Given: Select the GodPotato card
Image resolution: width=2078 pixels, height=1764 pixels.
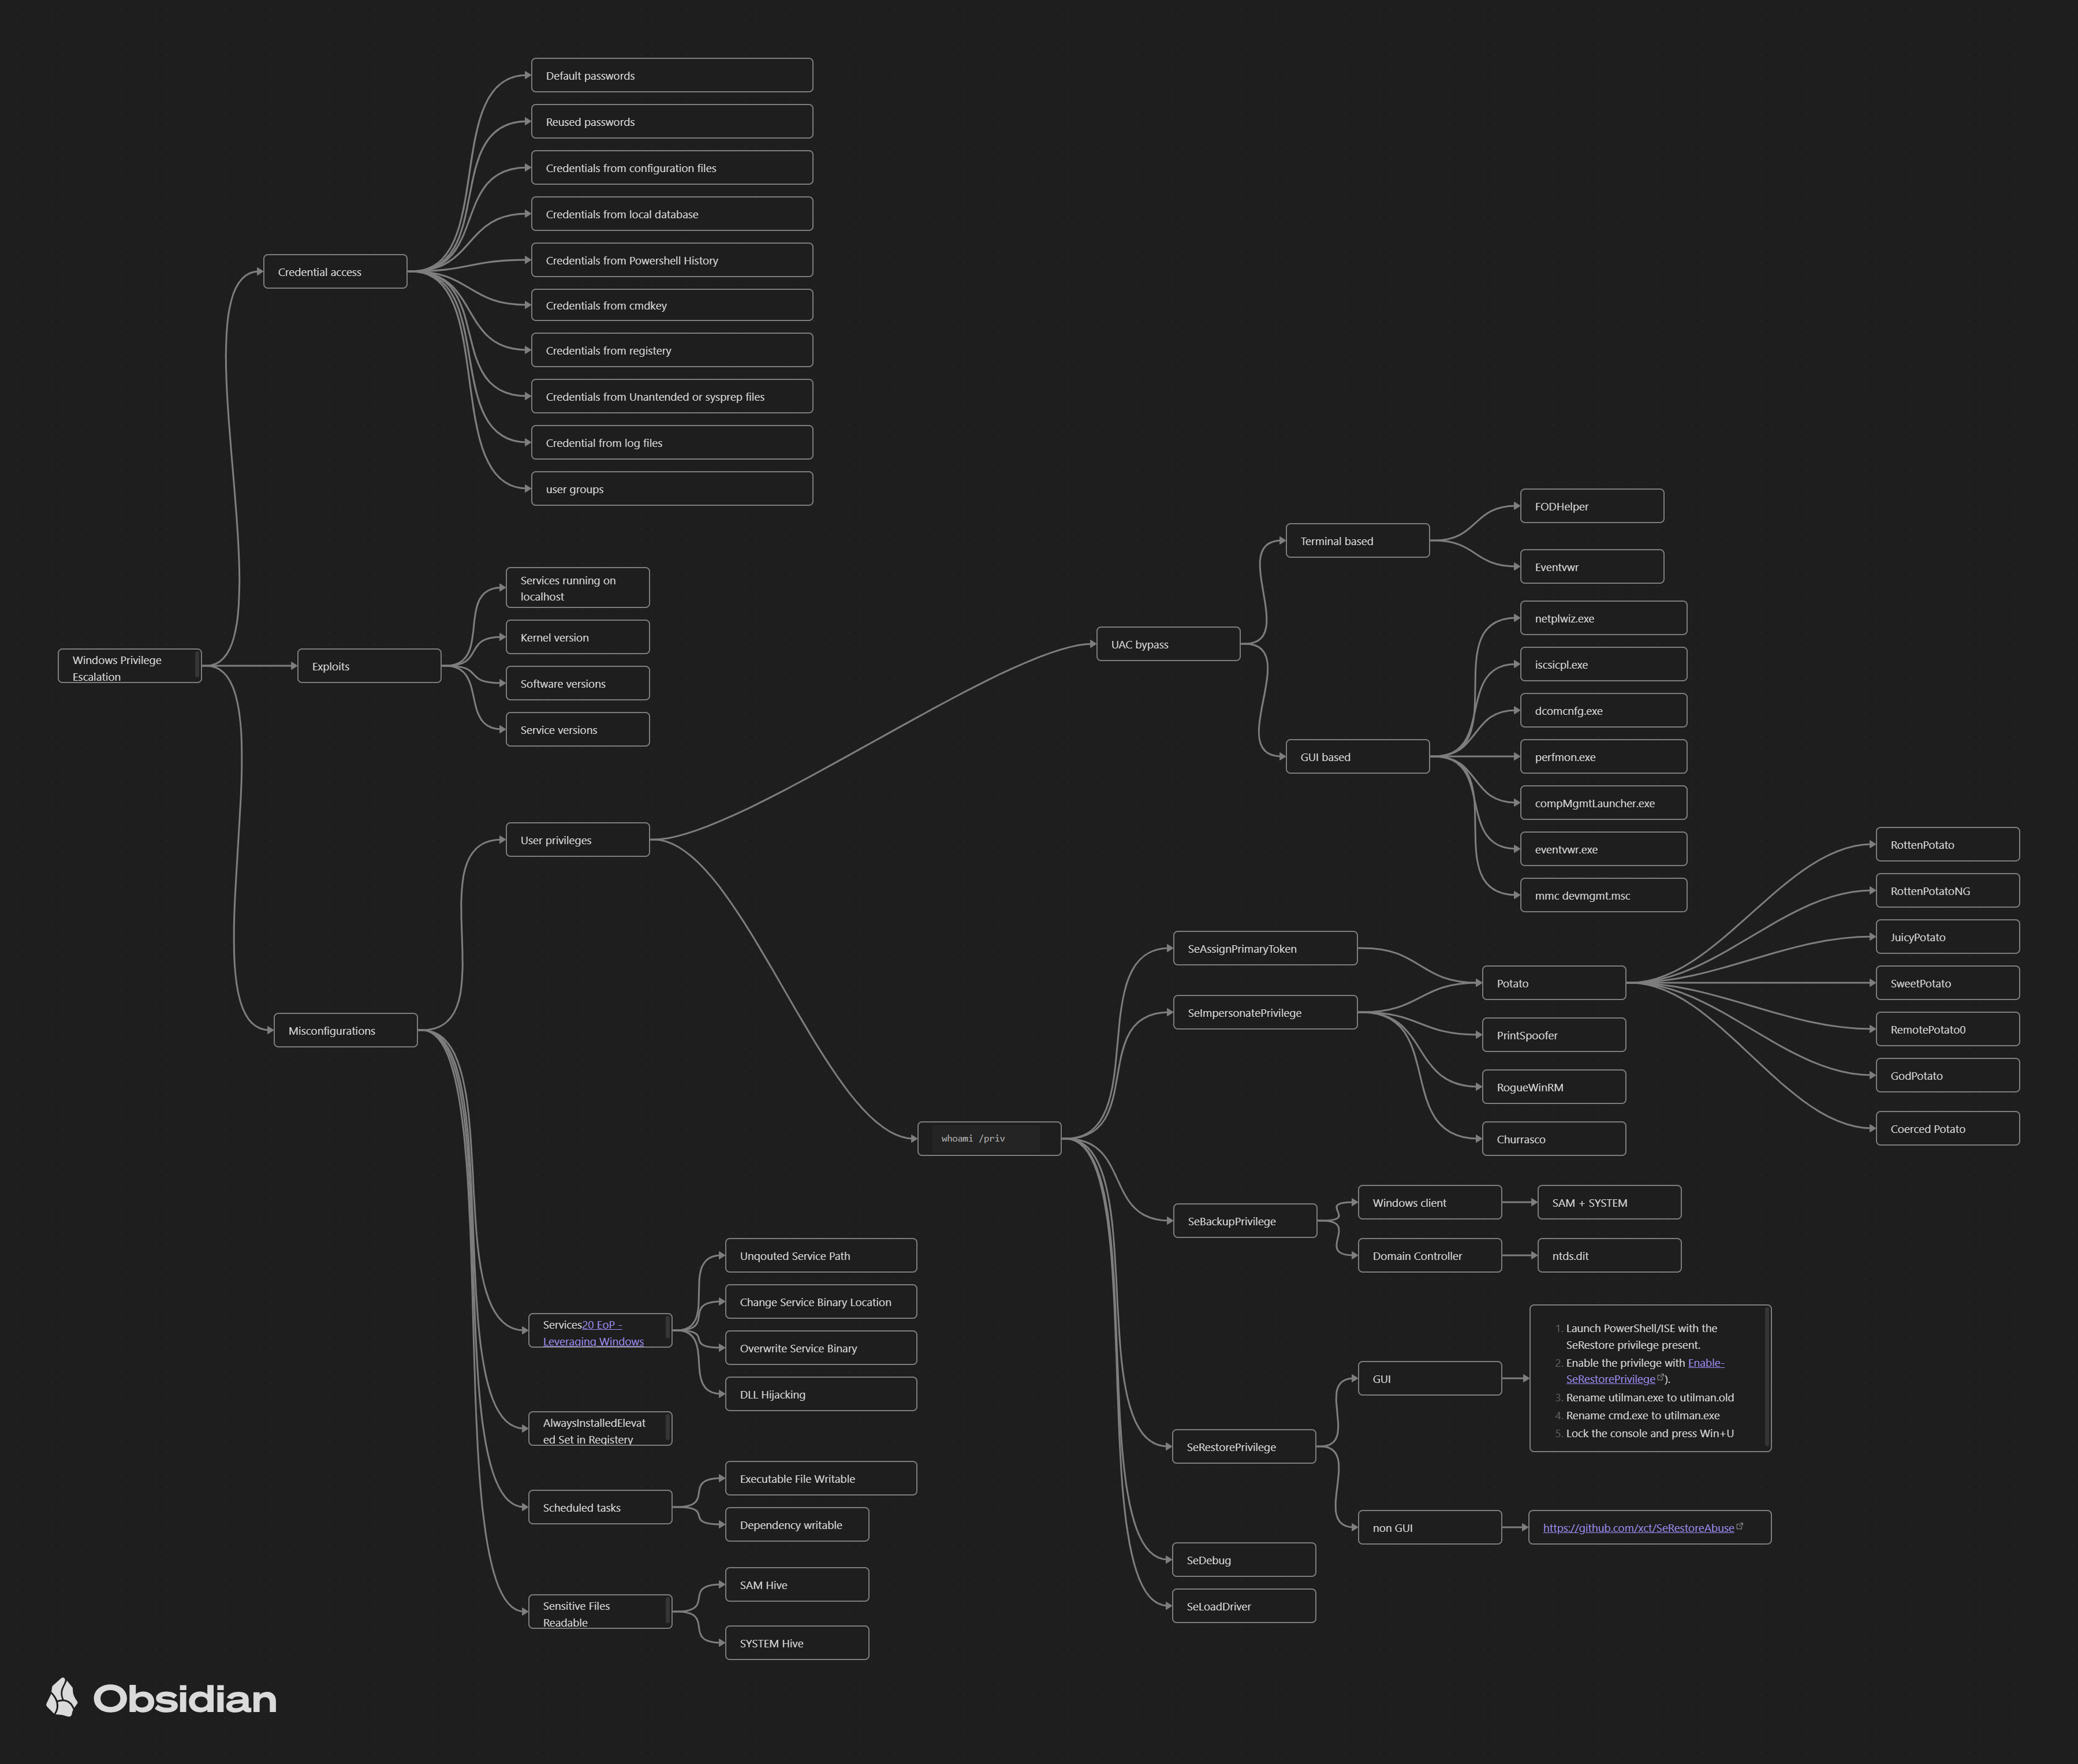Looking at the screenshot, I should click(1946, 1076).
